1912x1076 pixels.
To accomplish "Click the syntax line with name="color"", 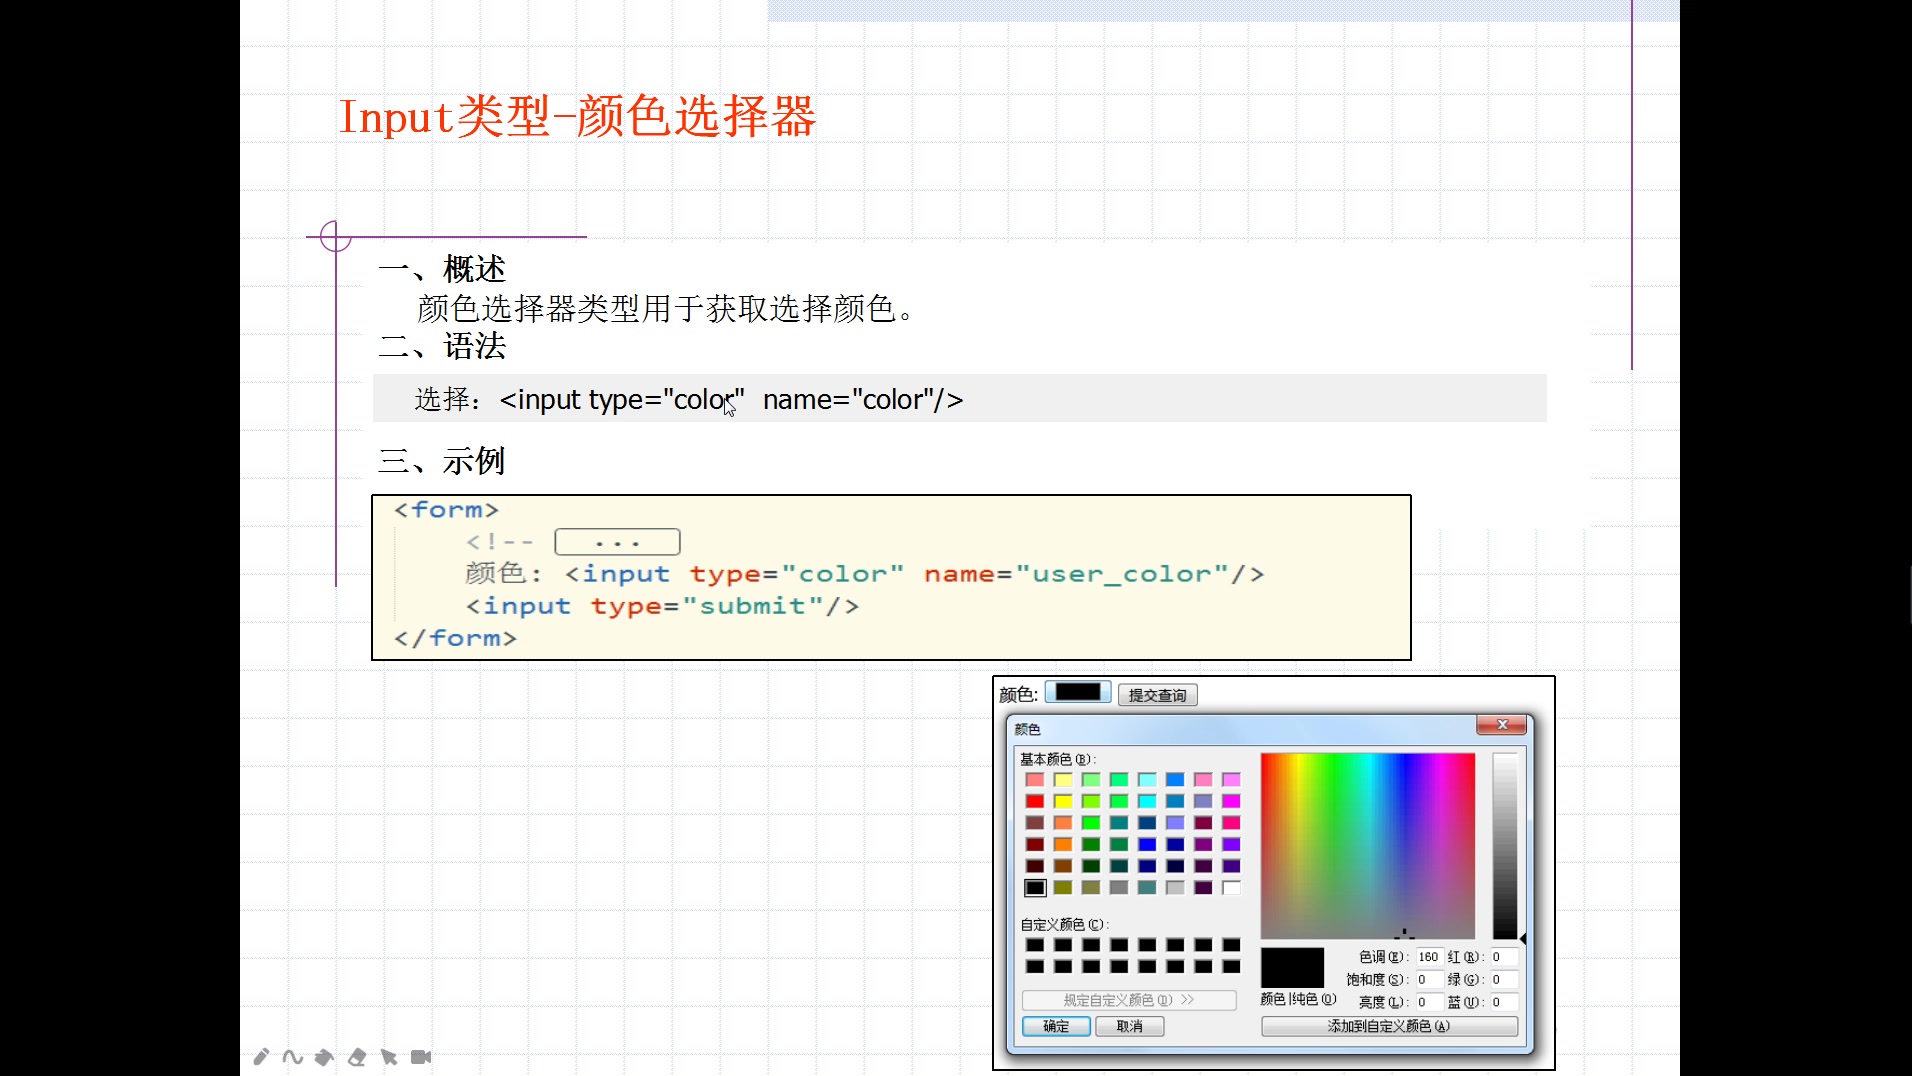I will click(689, 399).
